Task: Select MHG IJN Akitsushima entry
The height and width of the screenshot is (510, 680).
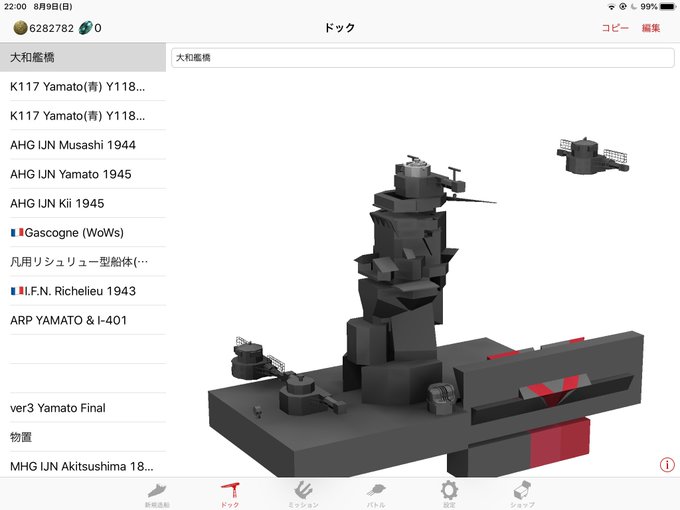Action: pyautogui.click(x=83, y=465)
